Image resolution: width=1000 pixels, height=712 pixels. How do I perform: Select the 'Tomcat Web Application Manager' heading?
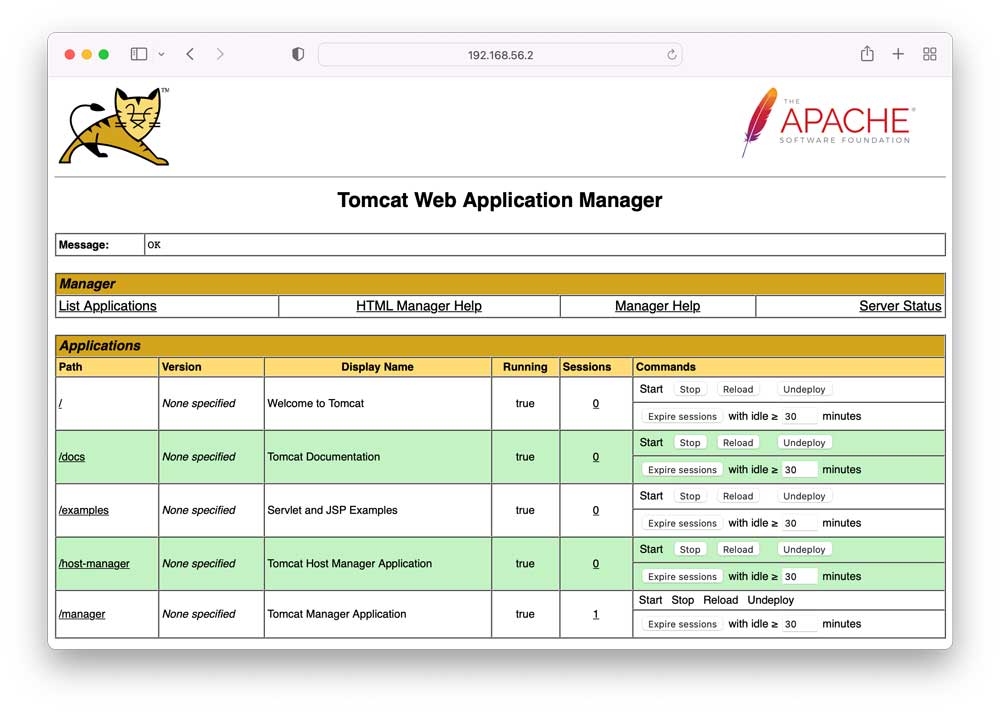click(x=499, y=200)
